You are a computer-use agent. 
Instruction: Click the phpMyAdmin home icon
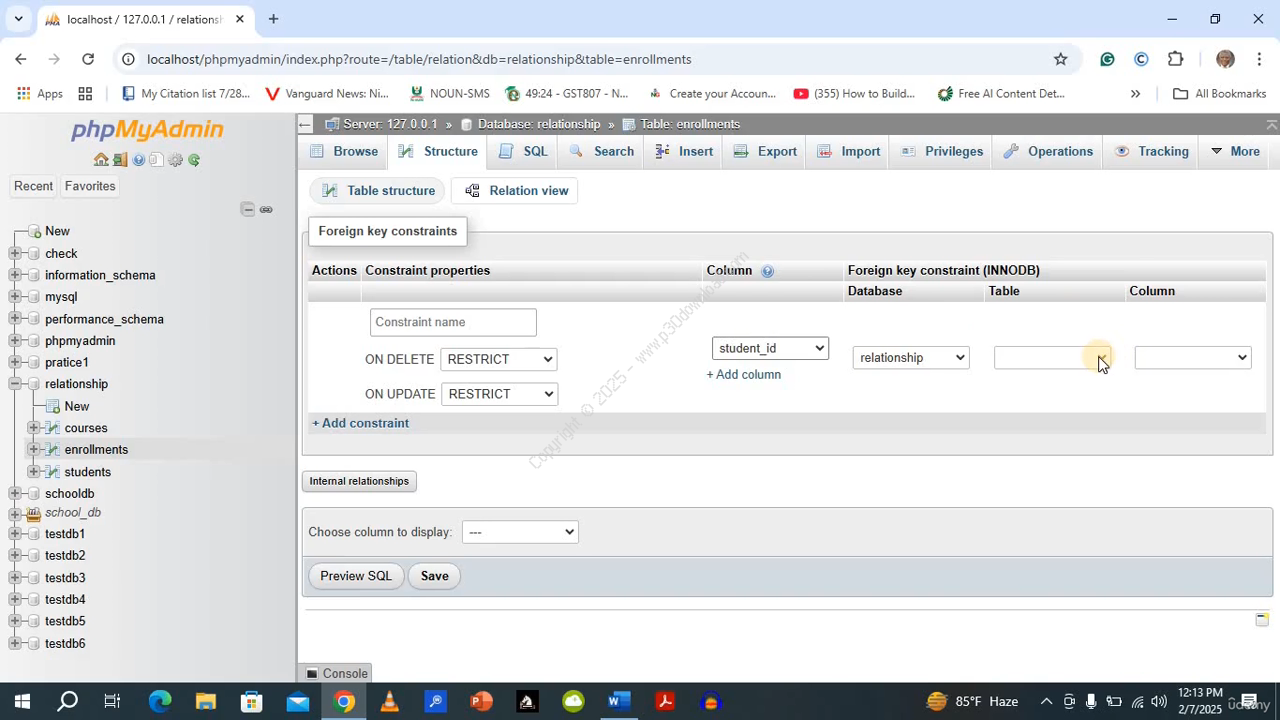click(101, 160)
